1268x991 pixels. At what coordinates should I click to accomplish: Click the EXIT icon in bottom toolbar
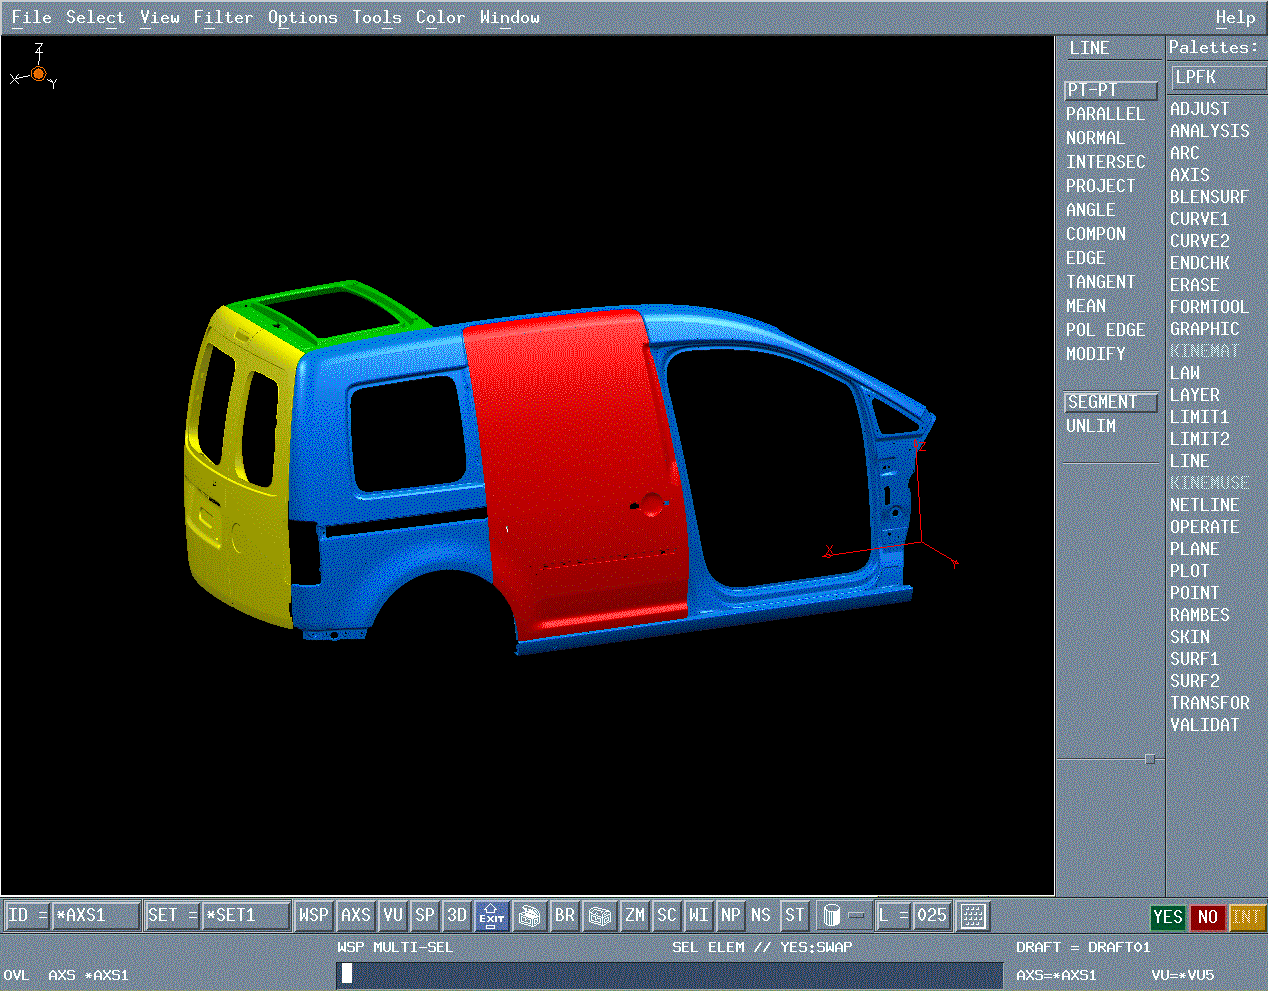491,915
